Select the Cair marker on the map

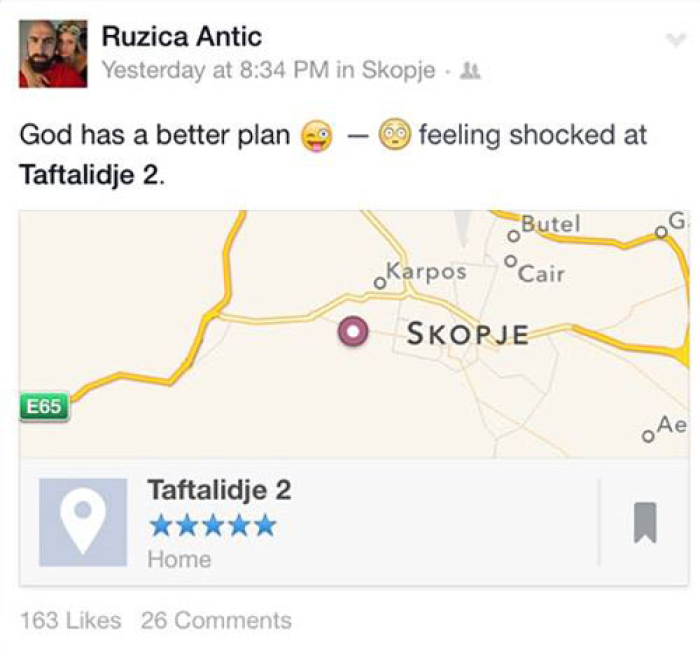pos(511,262)
